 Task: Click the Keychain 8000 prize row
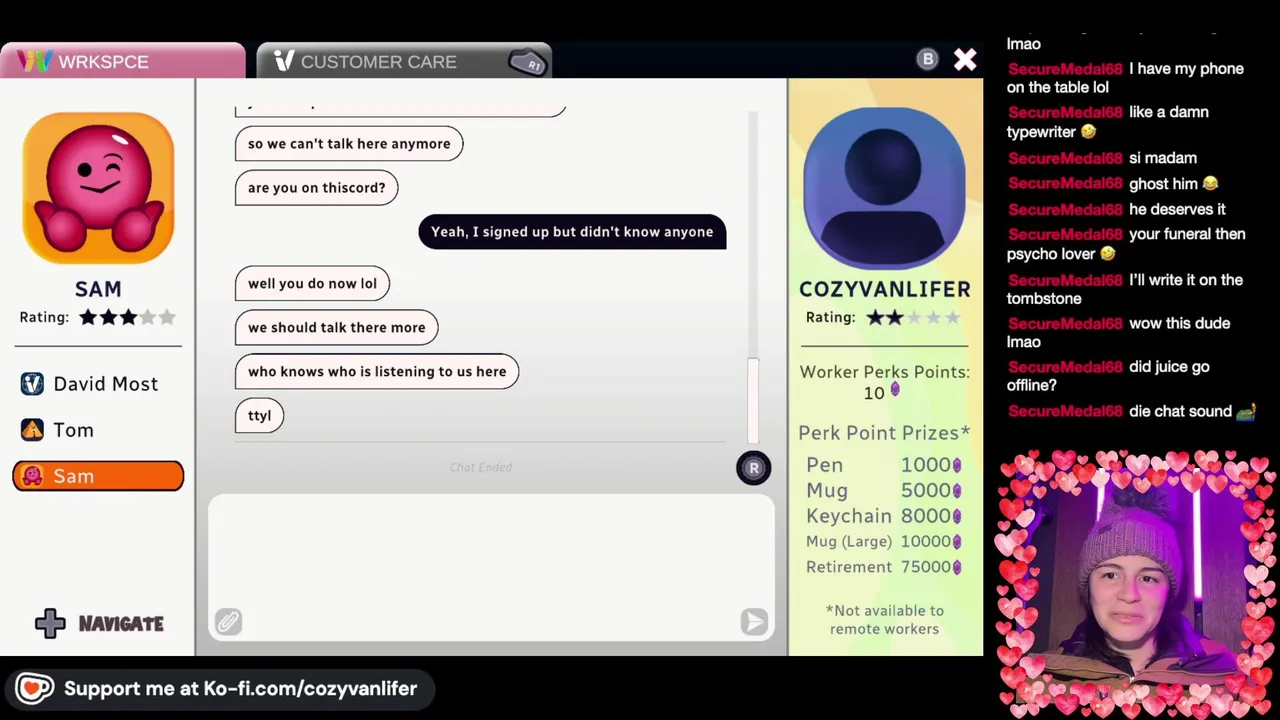[x=884, y=516]
